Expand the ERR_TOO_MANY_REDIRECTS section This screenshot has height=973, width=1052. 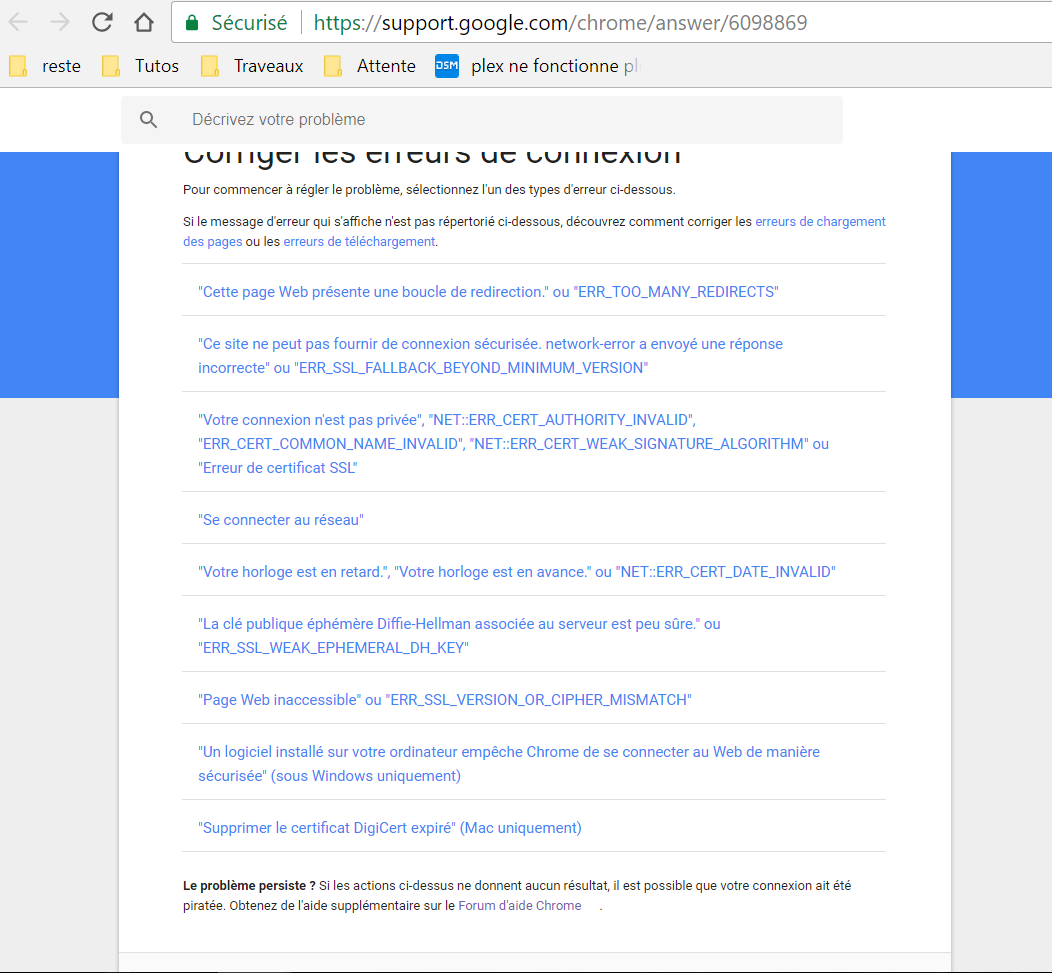pyautogui.click(x=534, y=292)
